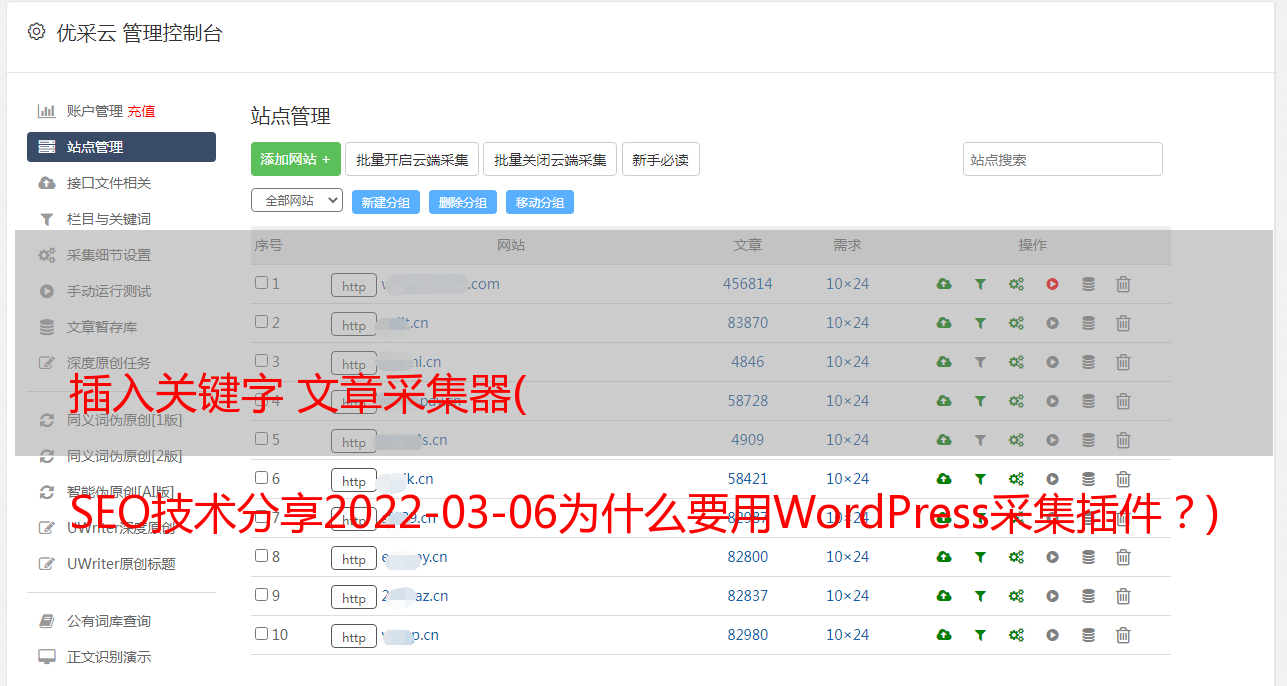Click play icon in 82980 row

1052,635
